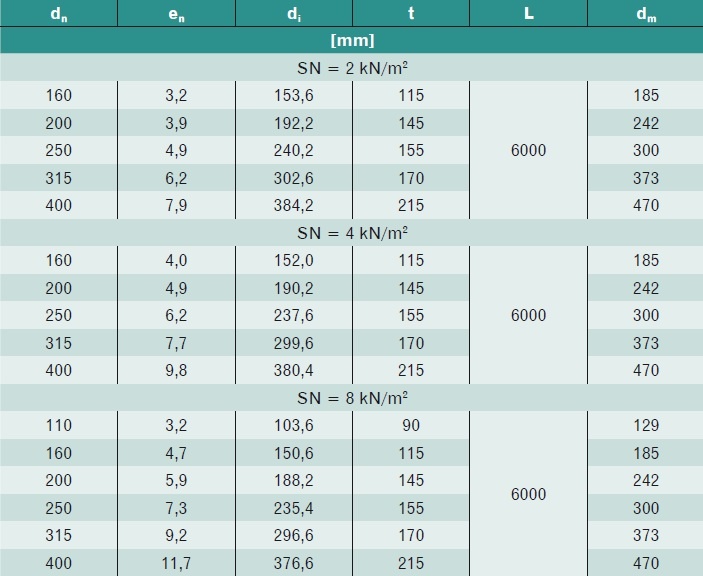Viewport: 703px width, 576px height.
Task: Click the 11,7 wall thickness cell
Action: (x=176, y=563)
